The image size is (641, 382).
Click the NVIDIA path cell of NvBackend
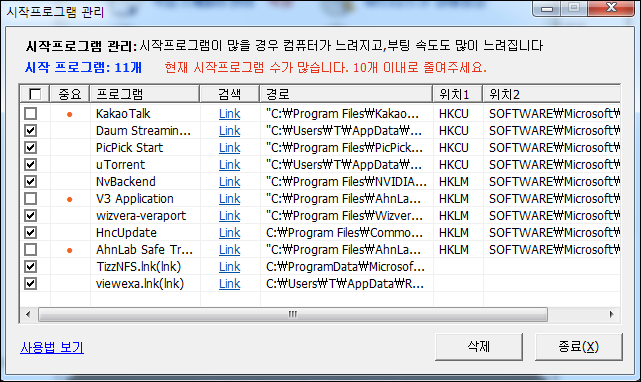point(346,182)
